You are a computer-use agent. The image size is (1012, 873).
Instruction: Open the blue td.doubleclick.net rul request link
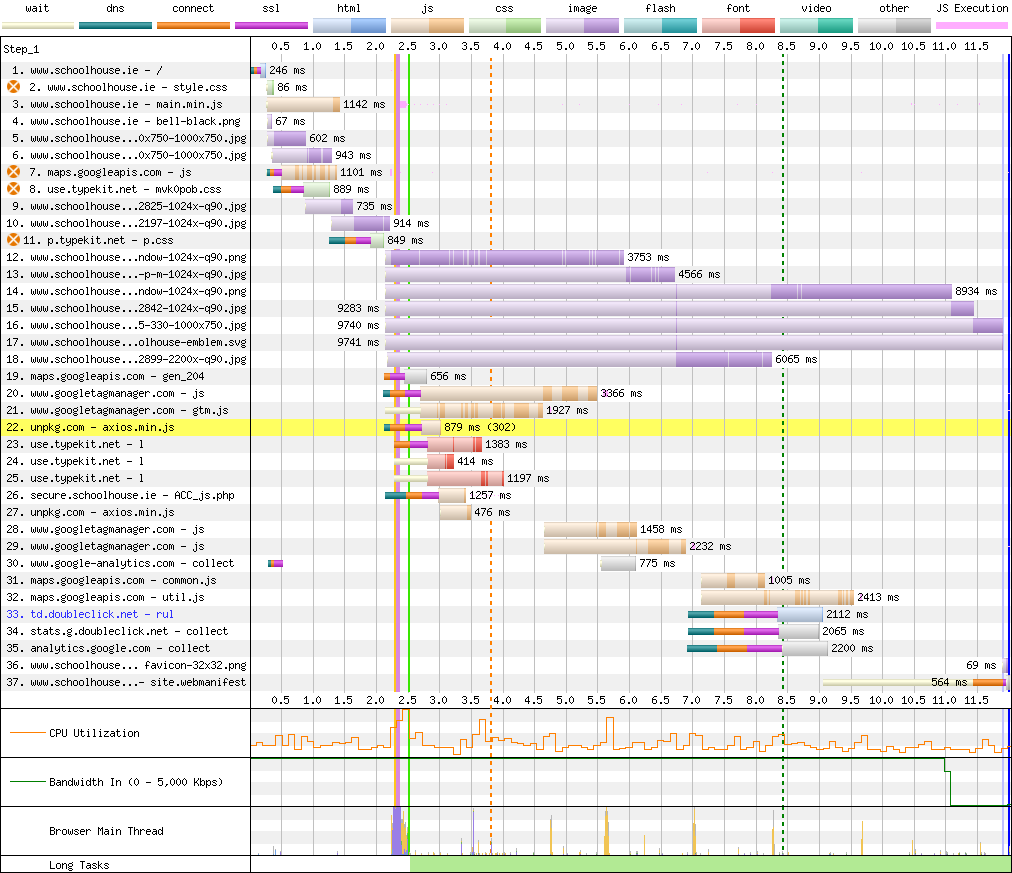click(x=90, y=614)
